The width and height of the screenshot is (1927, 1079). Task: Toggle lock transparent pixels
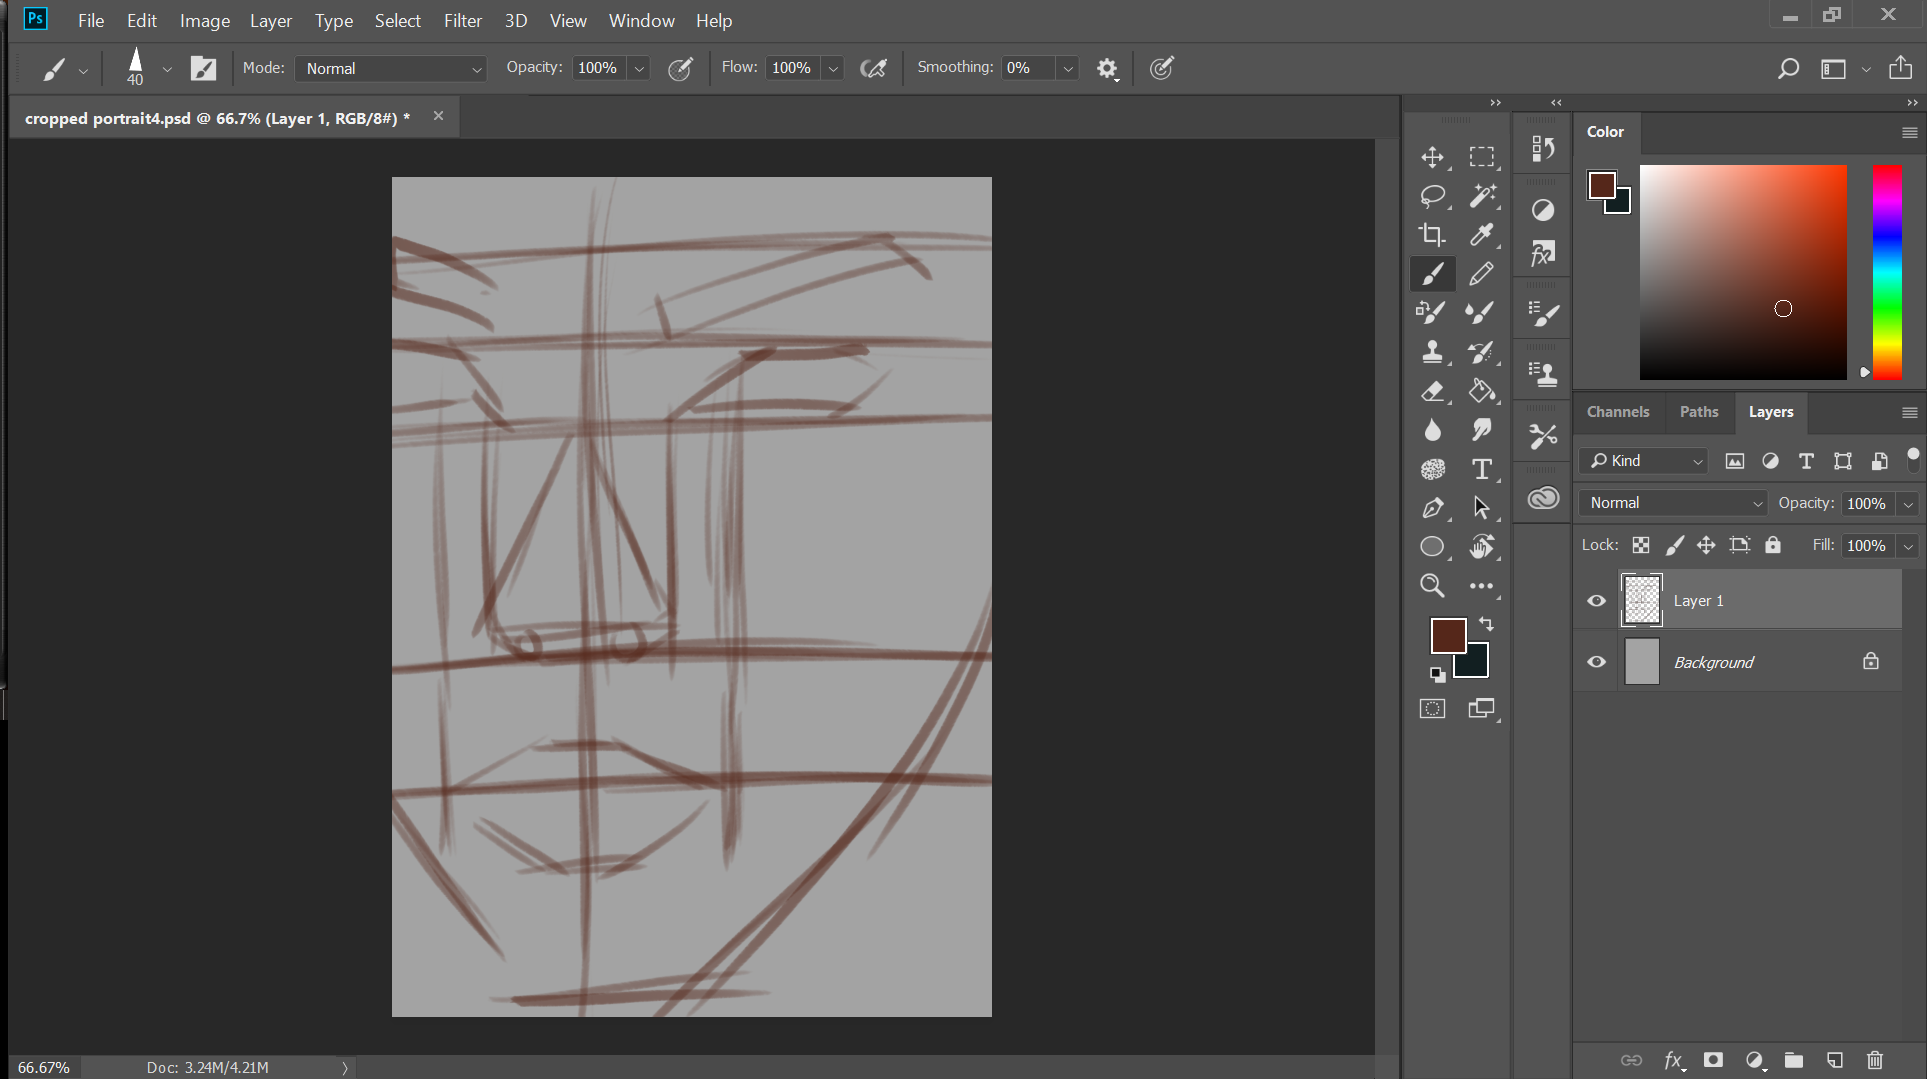1641,545
